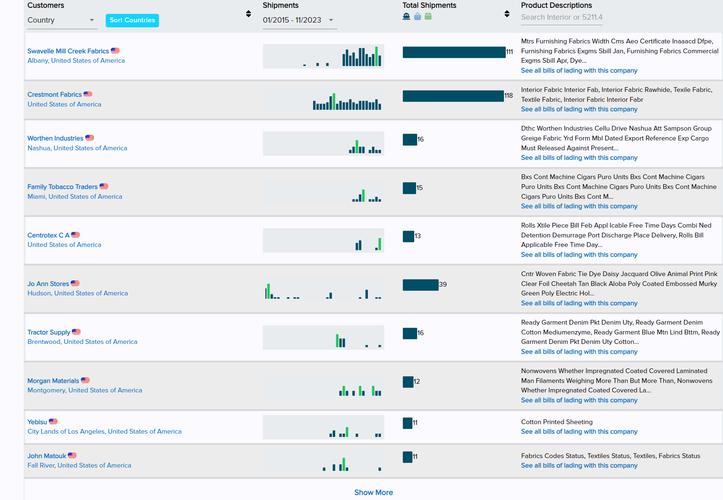See all bills of lading for Morgan Materials
The height and width of the screenshot is (500, 723).
click(579, 400)
